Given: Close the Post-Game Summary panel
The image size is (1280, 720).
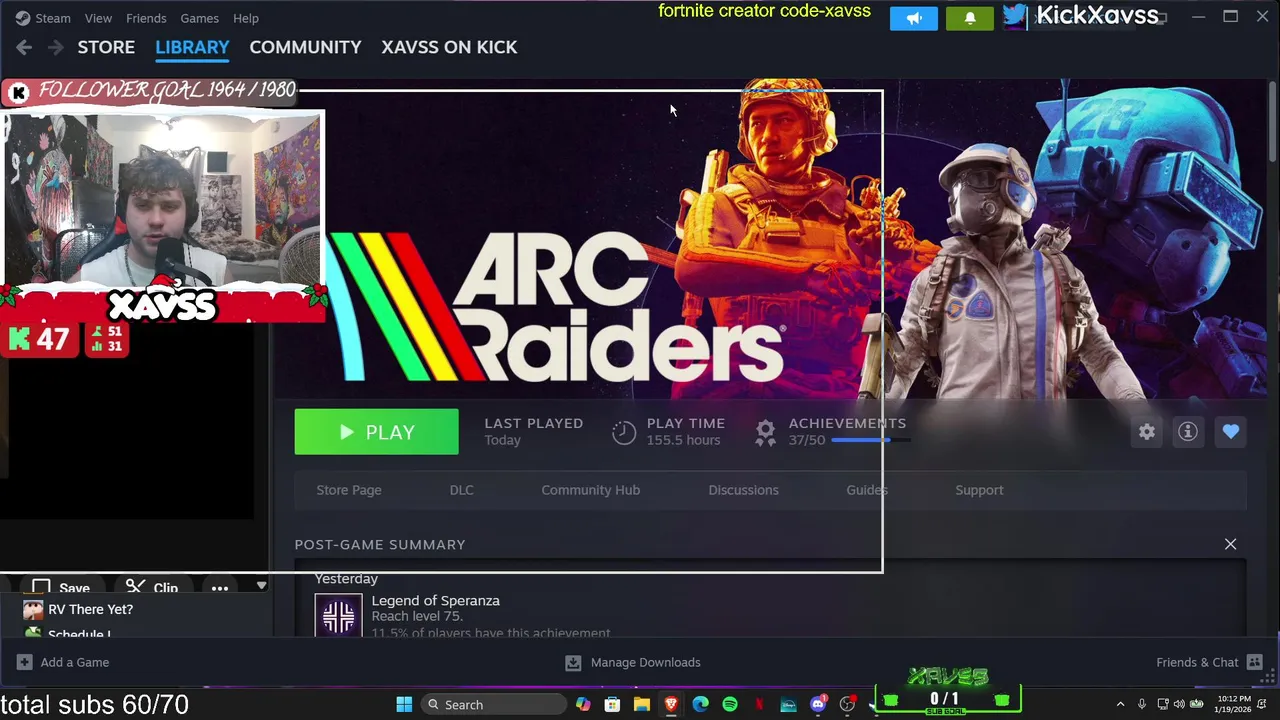Looking at the screenshot, I should point(1231,544).
